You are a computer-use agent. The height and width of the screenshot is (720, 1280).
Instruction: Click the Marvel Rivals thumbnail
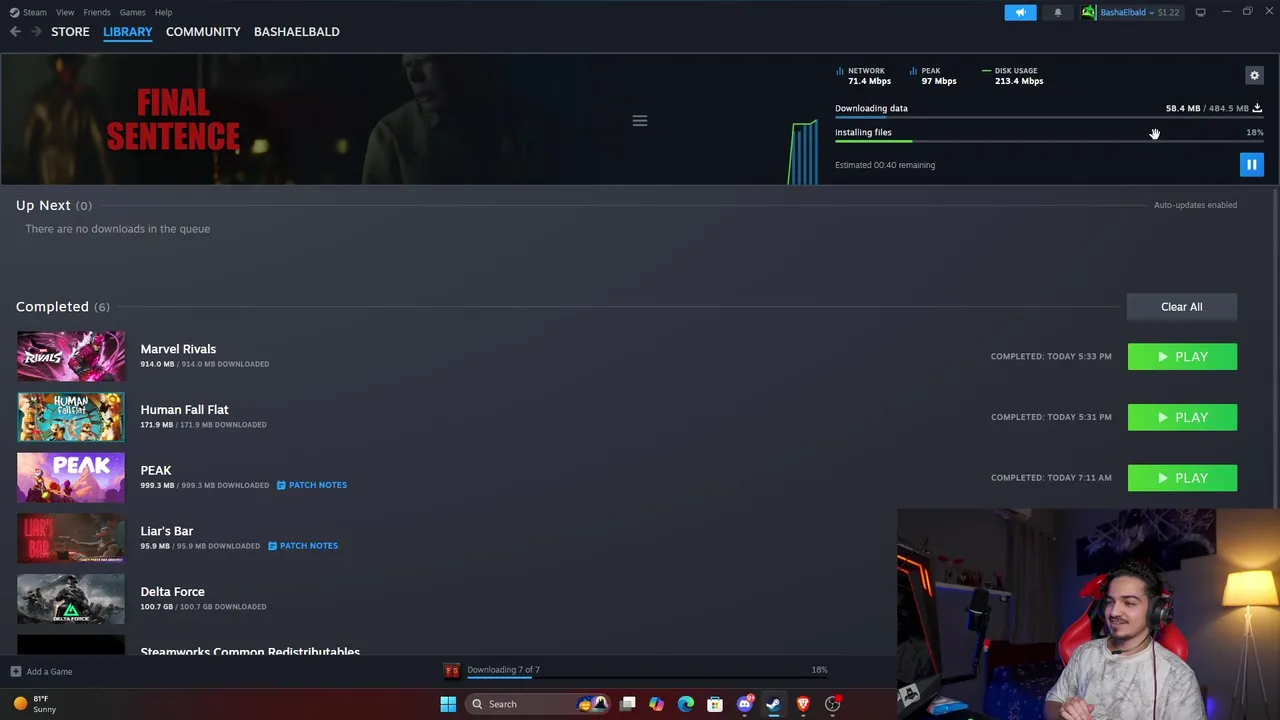tap(71, 356)
